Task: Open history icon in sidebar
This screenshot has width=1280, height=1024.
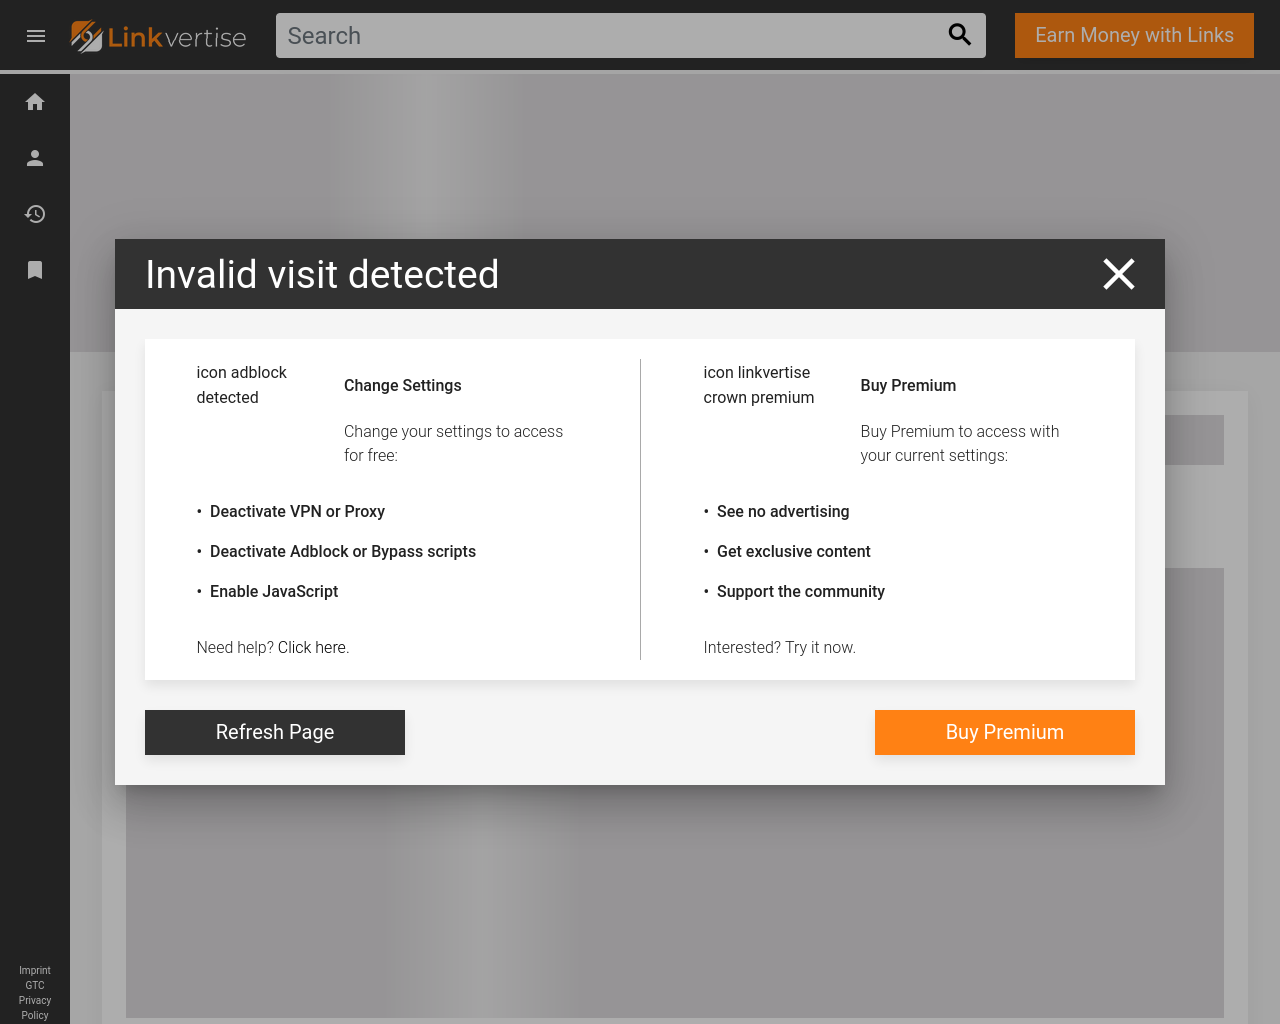Action: pos(35,214)
